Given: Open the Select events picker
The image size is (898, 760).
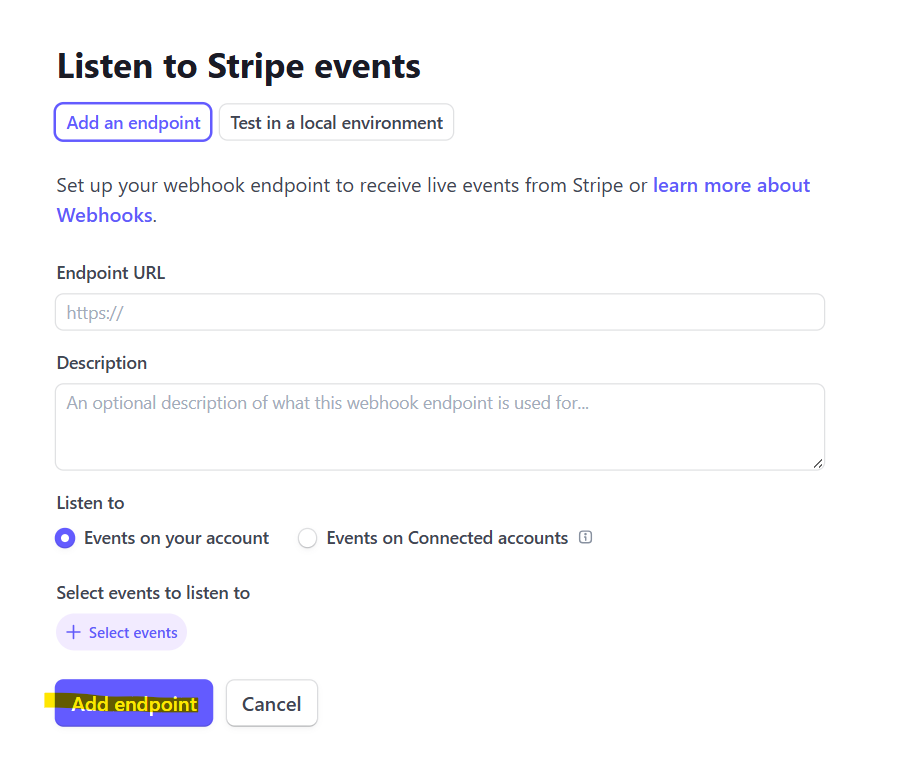Looking at the screenshot, I should (x=121, y=632).
